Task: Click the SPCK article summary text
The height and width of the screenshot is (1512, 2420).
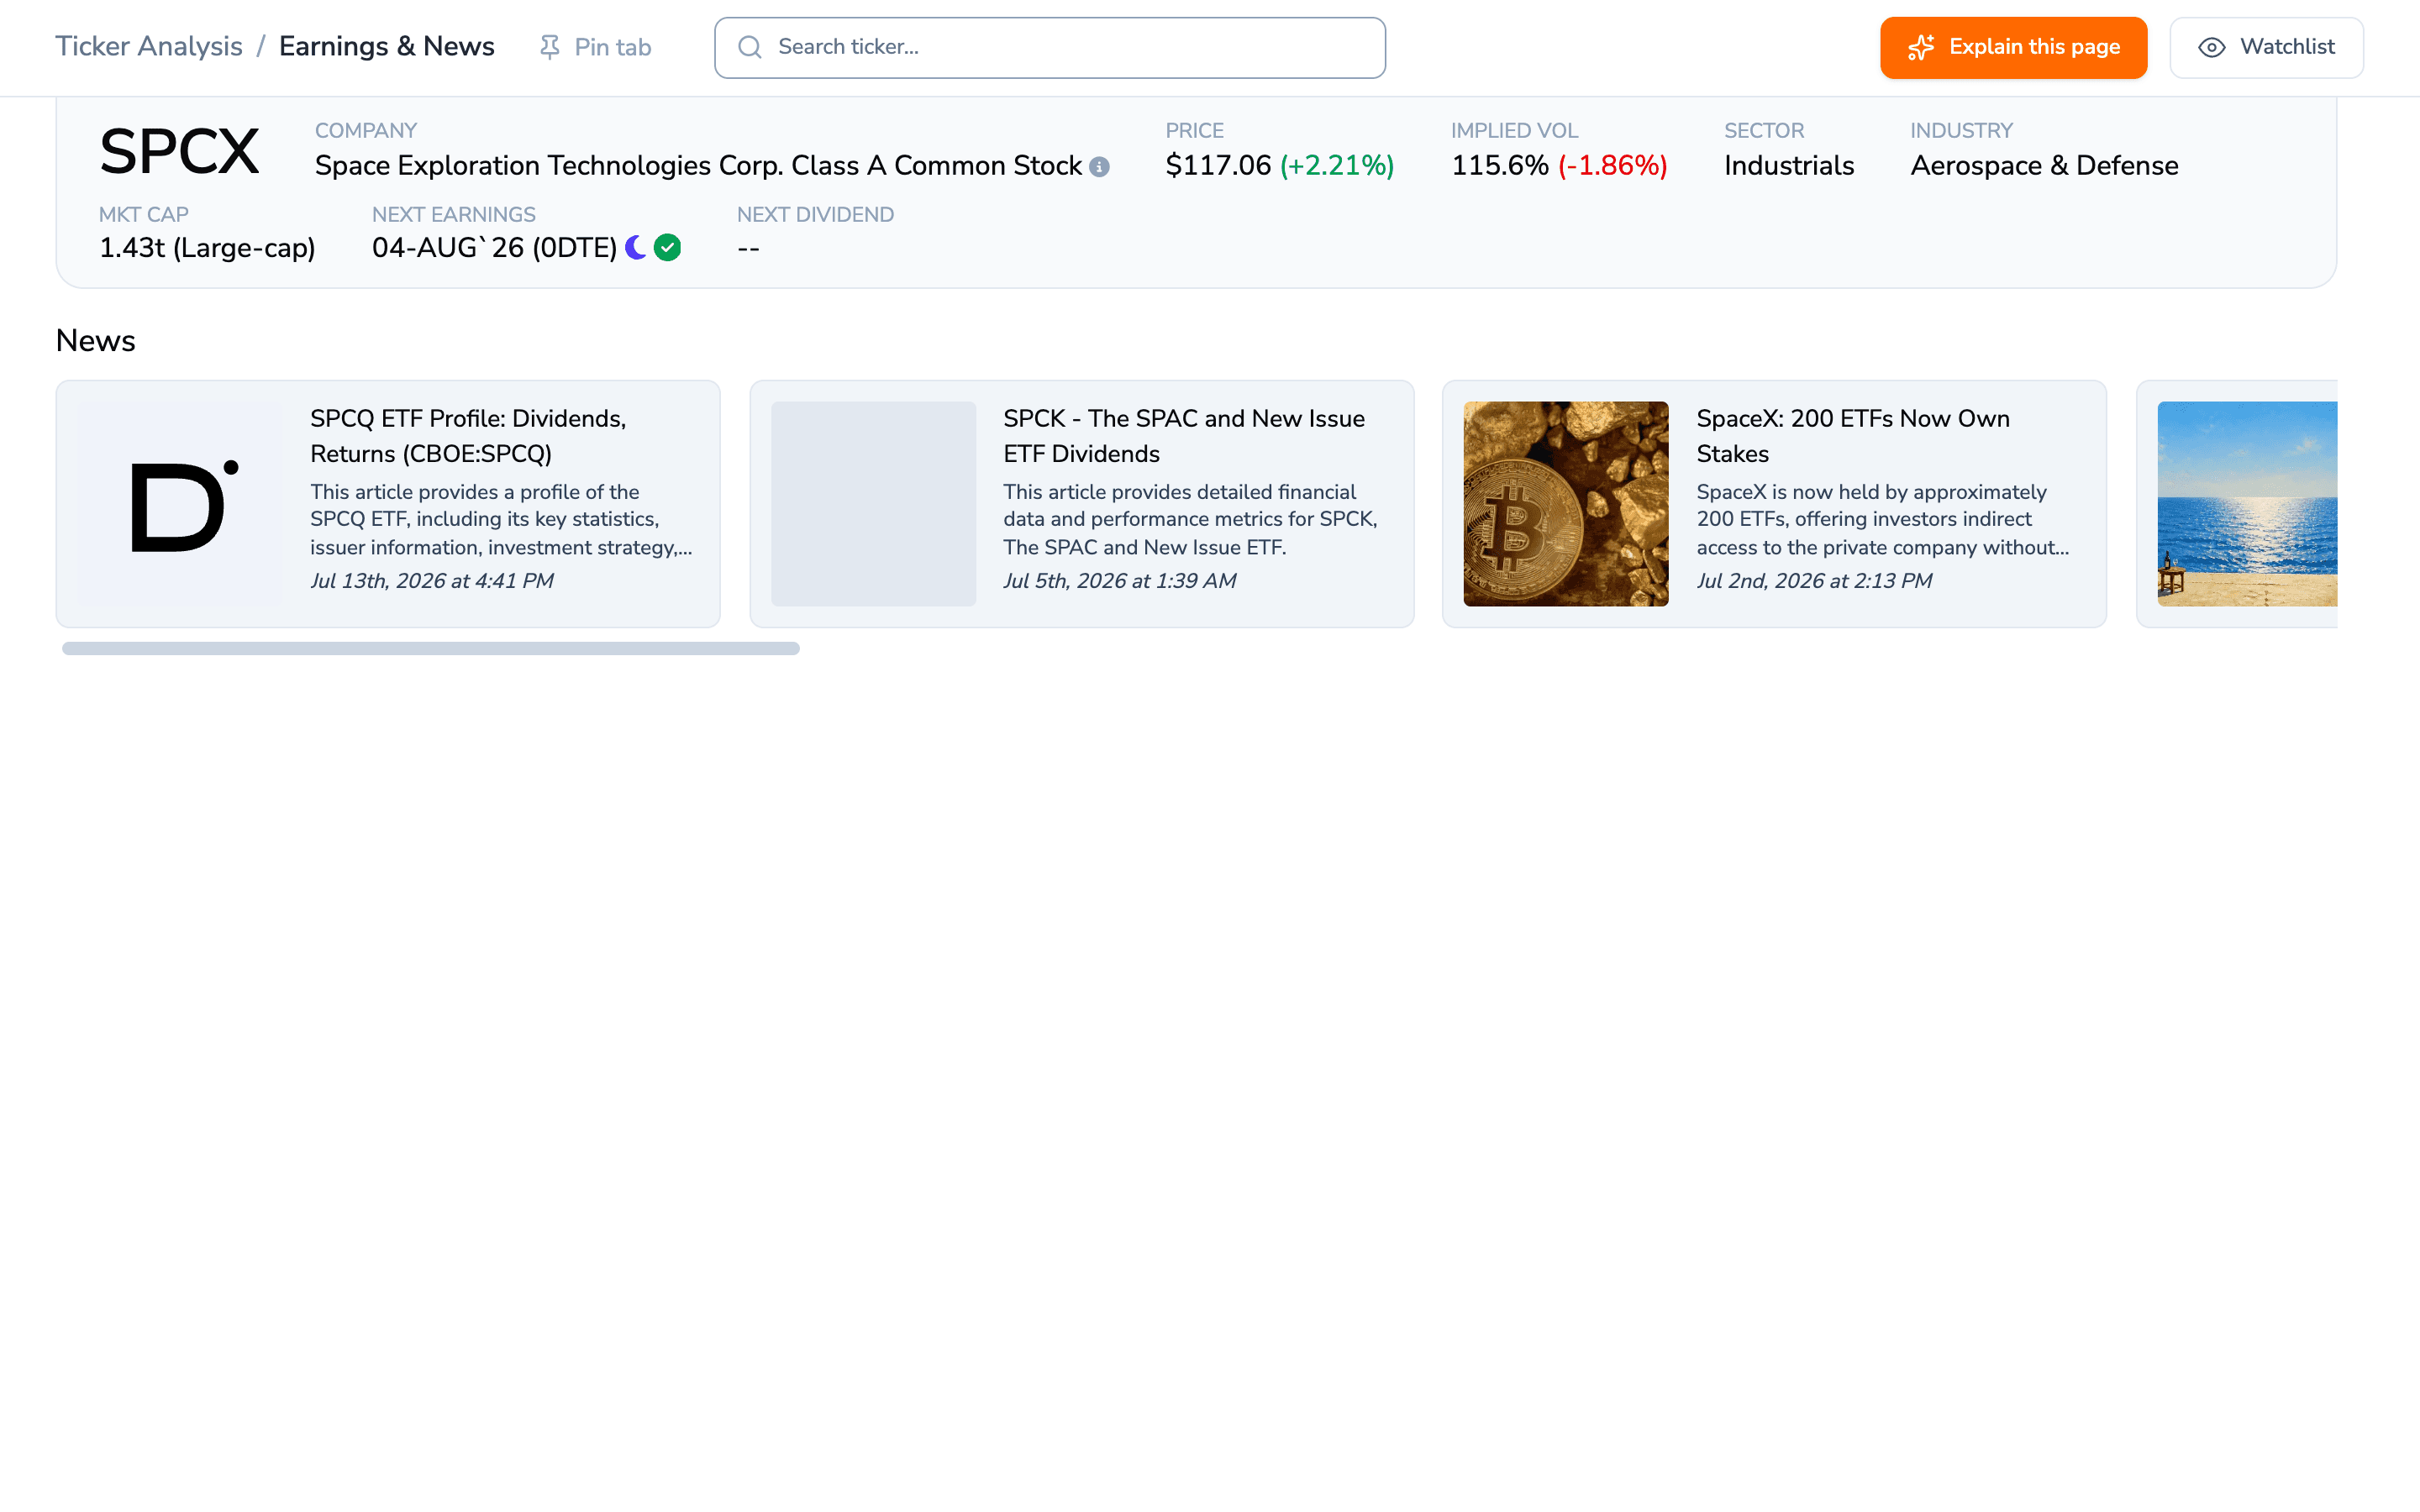Action: [1190, 520]
